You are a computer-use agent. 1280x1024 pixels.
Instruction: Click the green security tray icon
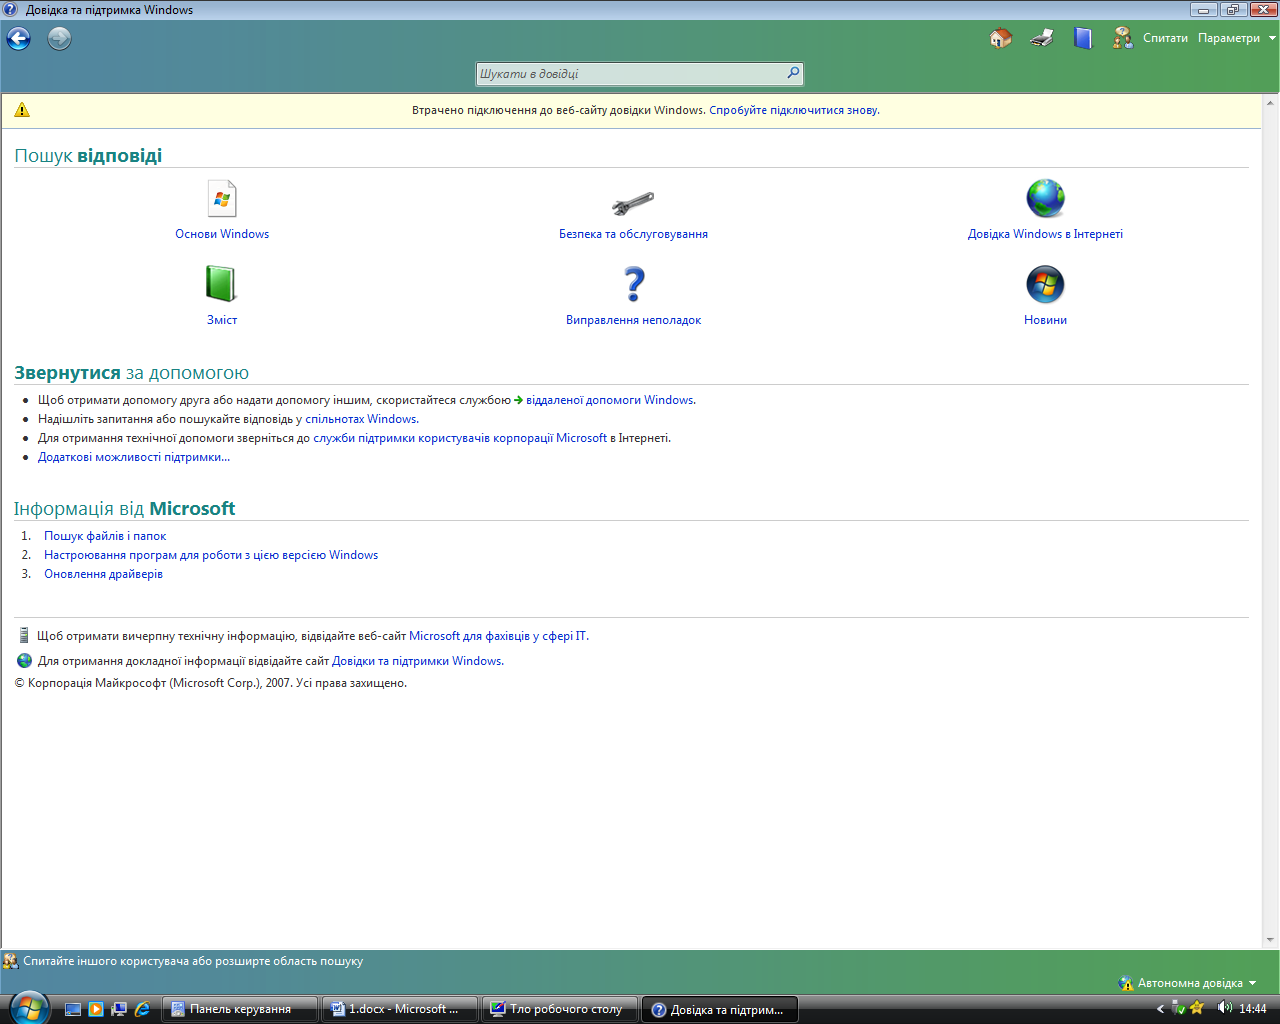pos(1179,1008)
